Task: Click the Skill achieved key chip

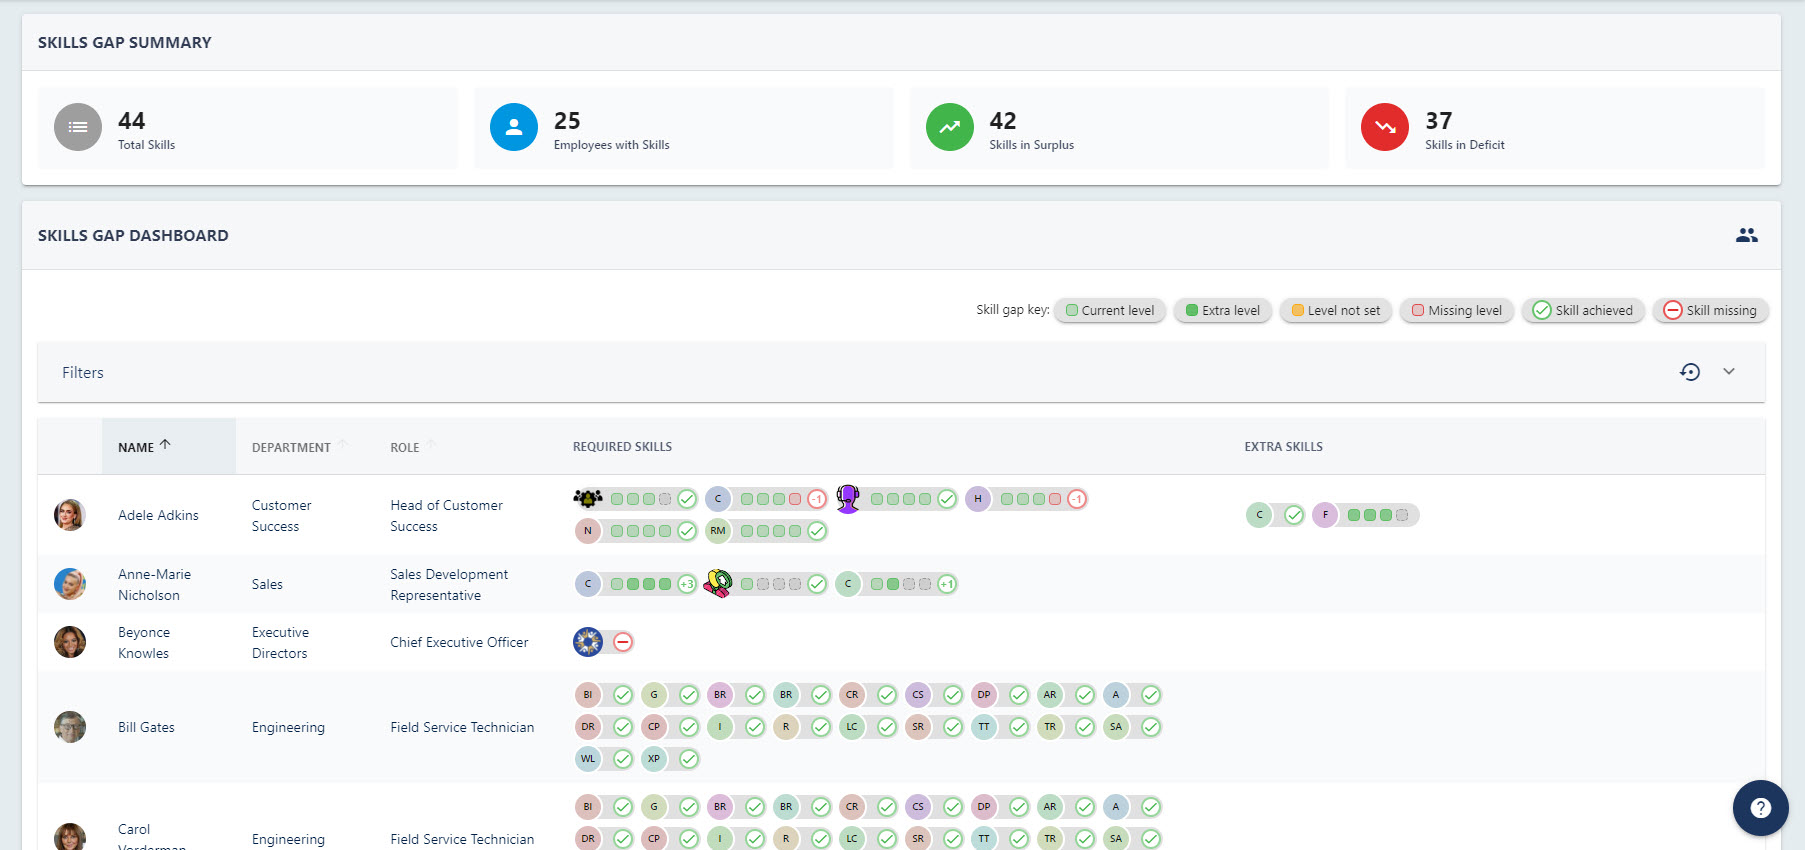Action: coord(1583,310)
